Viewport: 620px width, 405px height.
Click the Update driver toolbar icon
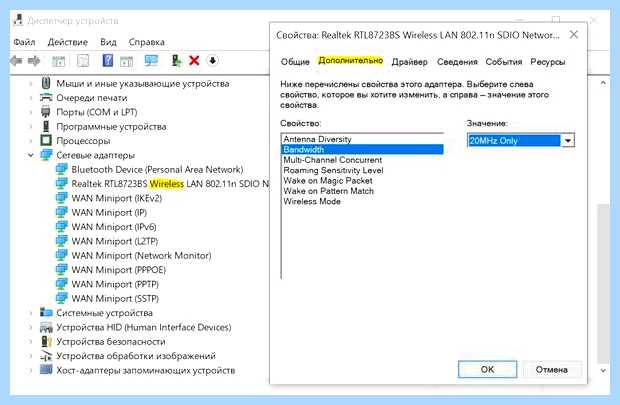coord(176,61)
